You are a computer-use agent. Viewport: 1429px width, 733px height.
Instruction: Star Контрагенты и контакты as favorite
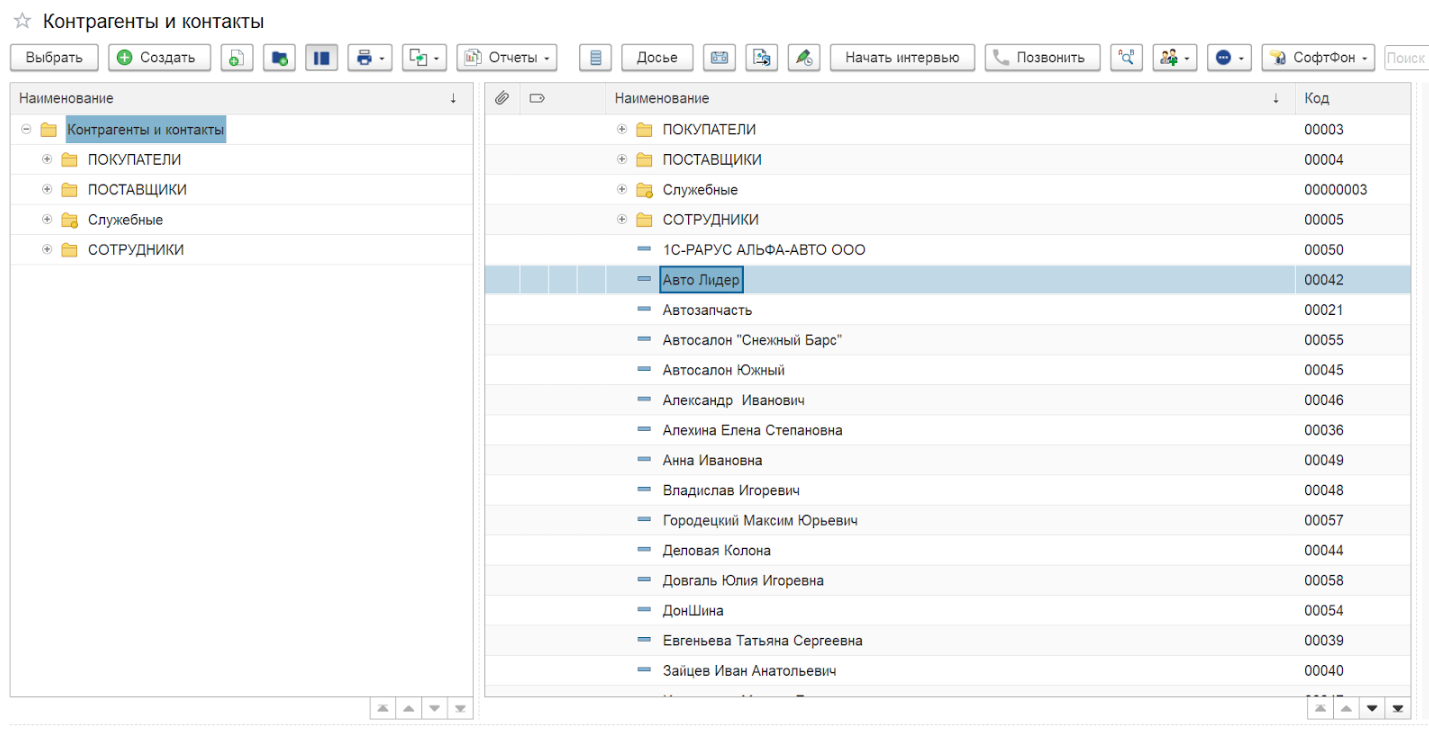[x=22, y=21]
